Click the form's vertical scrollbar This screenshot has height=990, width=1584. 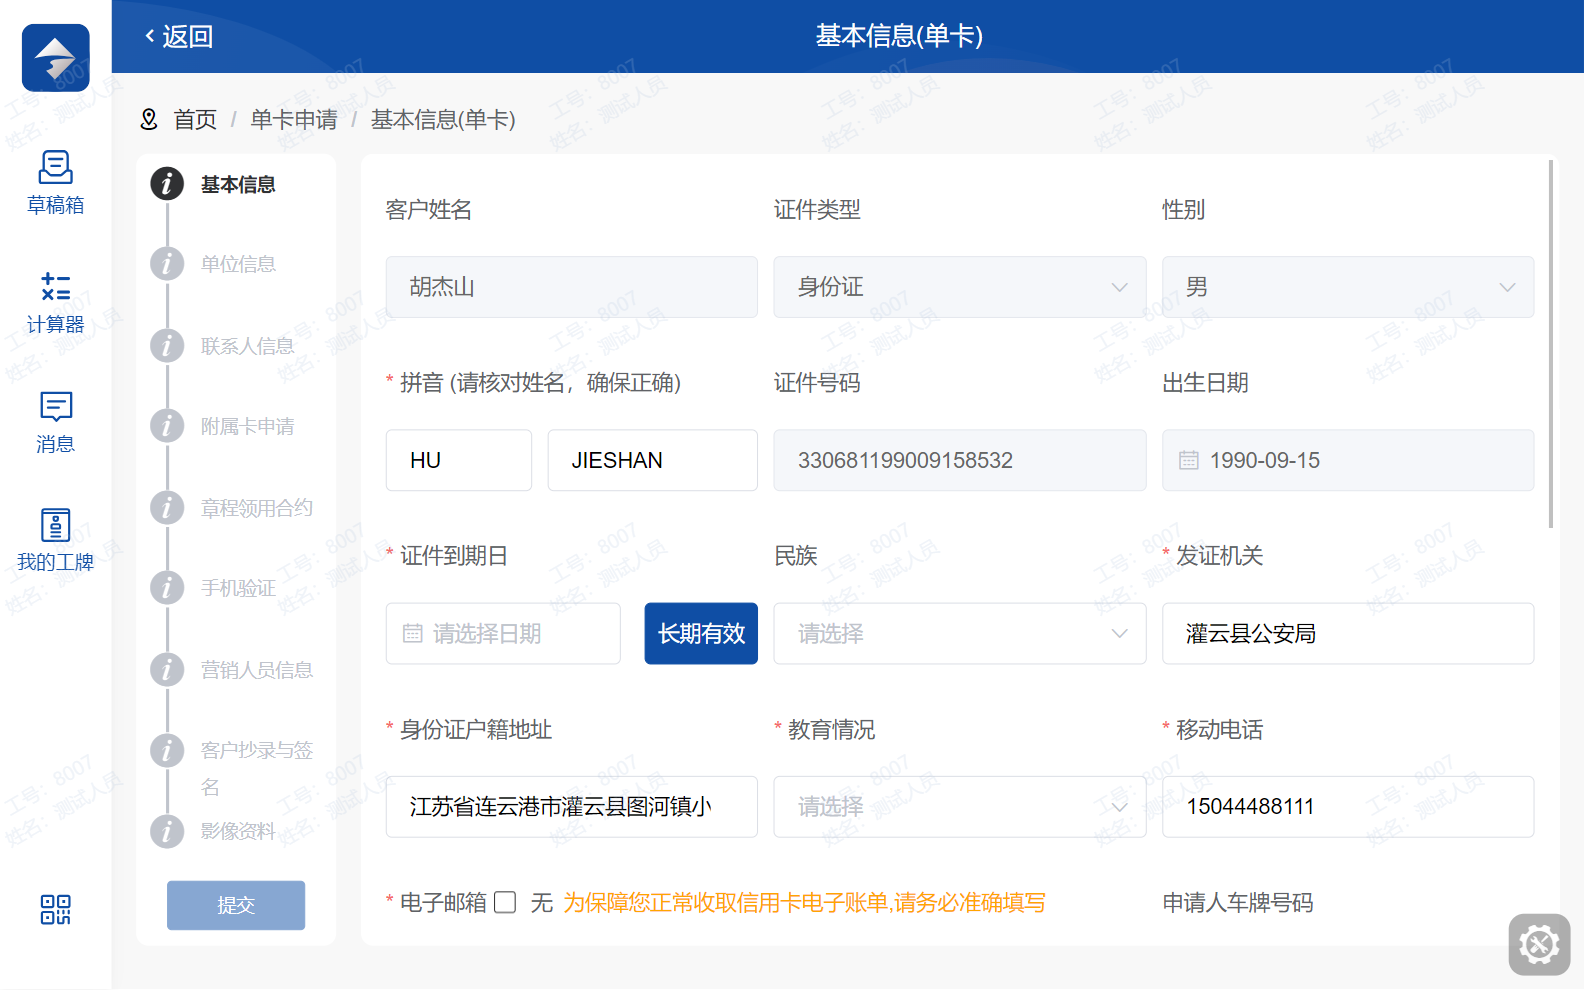click(x=1551, y=343)
